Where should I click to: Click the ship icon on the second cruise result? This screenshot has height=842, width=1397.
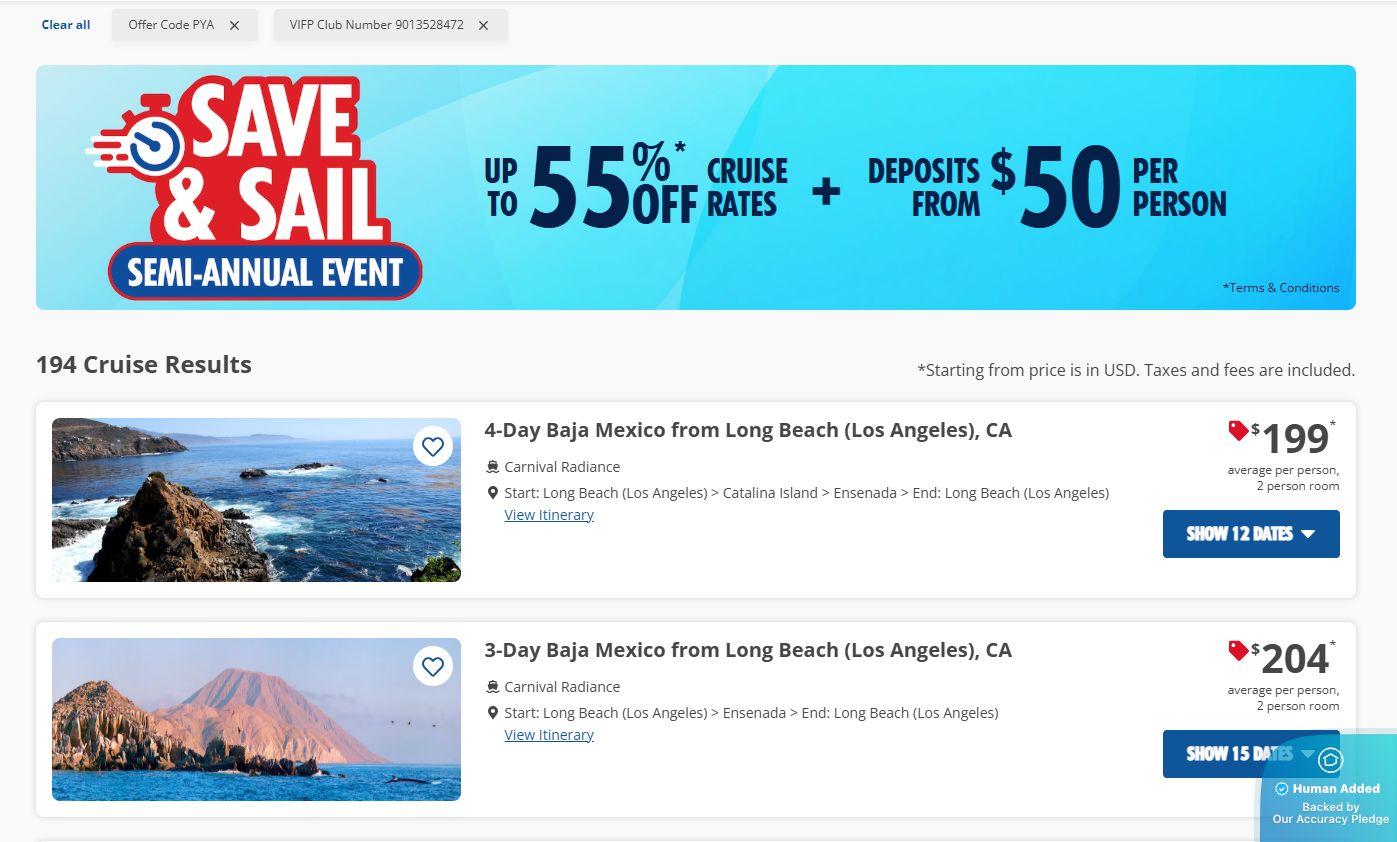[491, 686]
